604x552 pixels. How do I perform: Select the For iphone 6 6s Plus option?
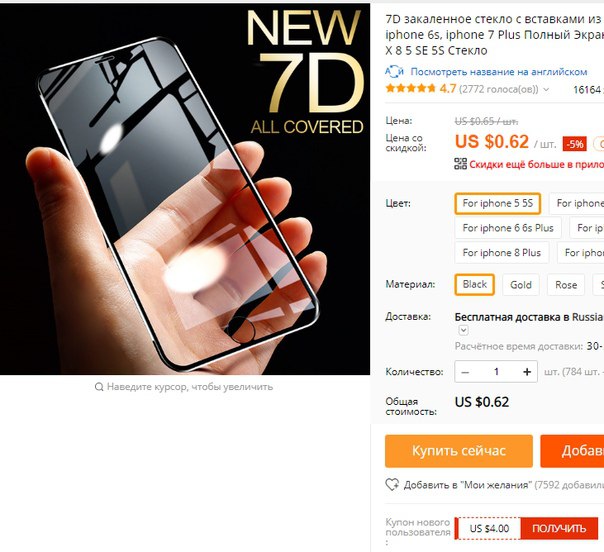click(x=508, y=228)
